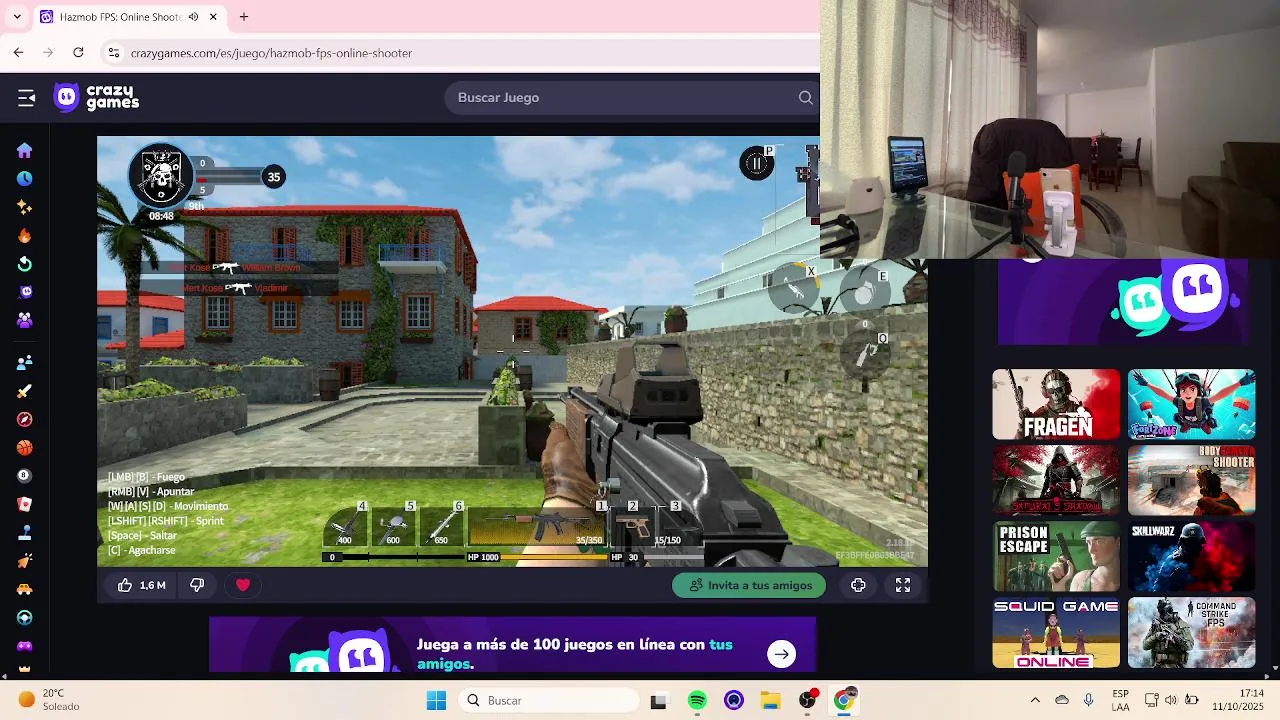Enter fullscreen mode for the game
Screen dimensions: 1280x720
tap(903, 585)
